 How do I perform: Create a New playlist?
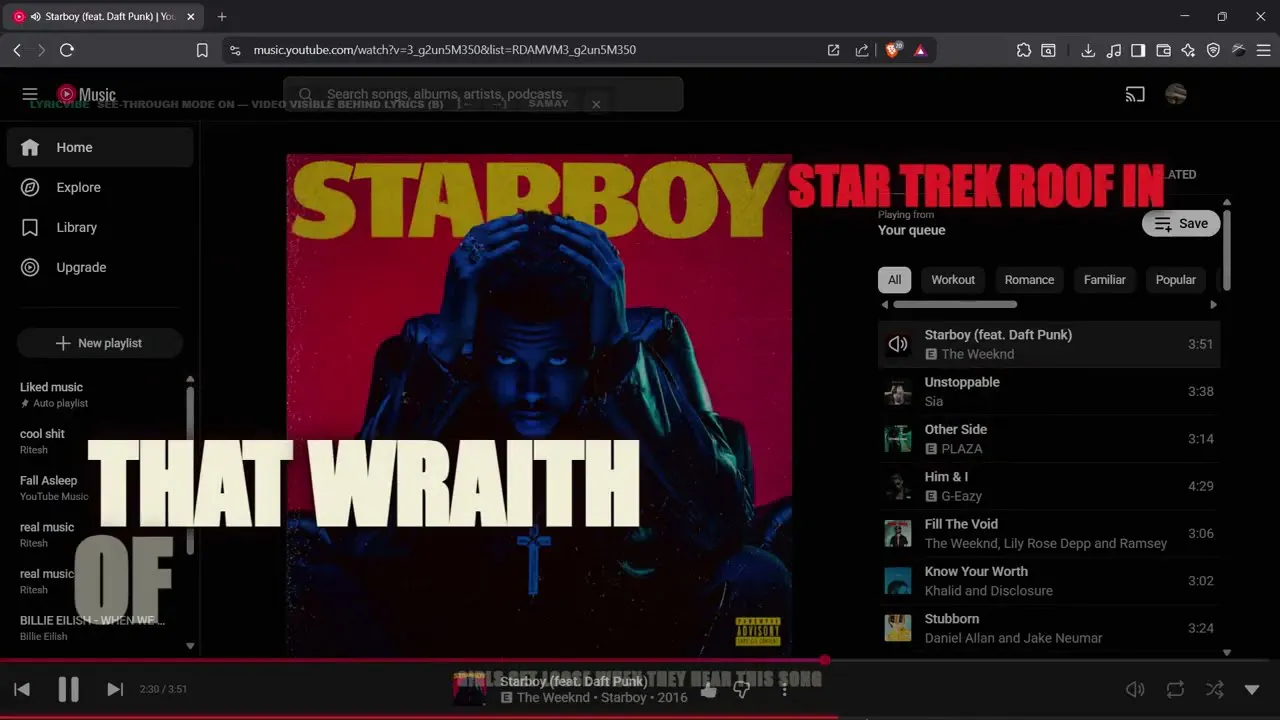[100, 343]
